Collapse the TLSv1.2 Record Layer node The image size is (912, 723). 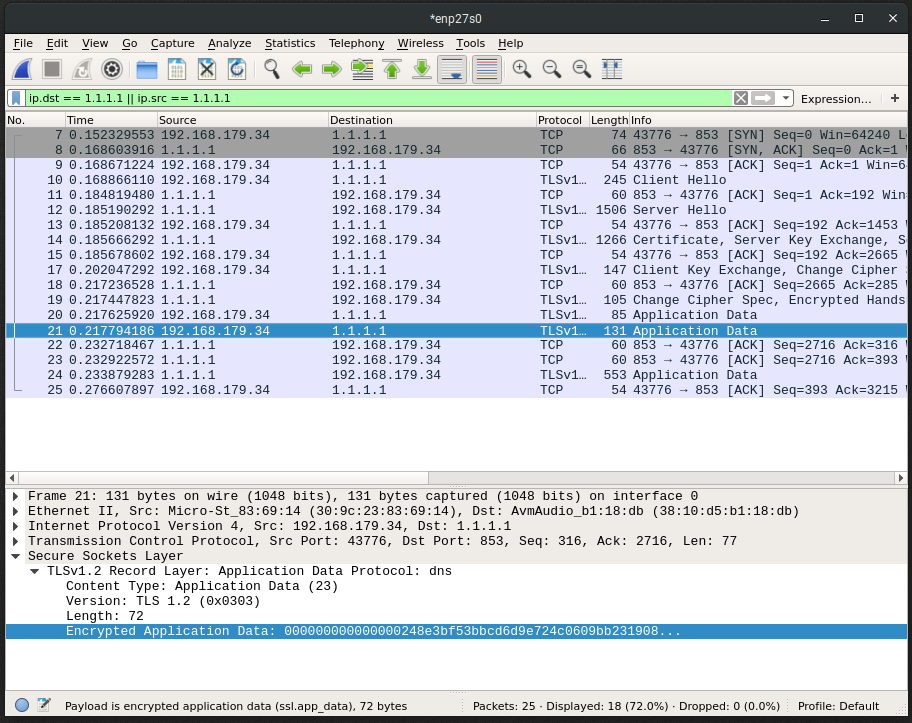point(35,571)
